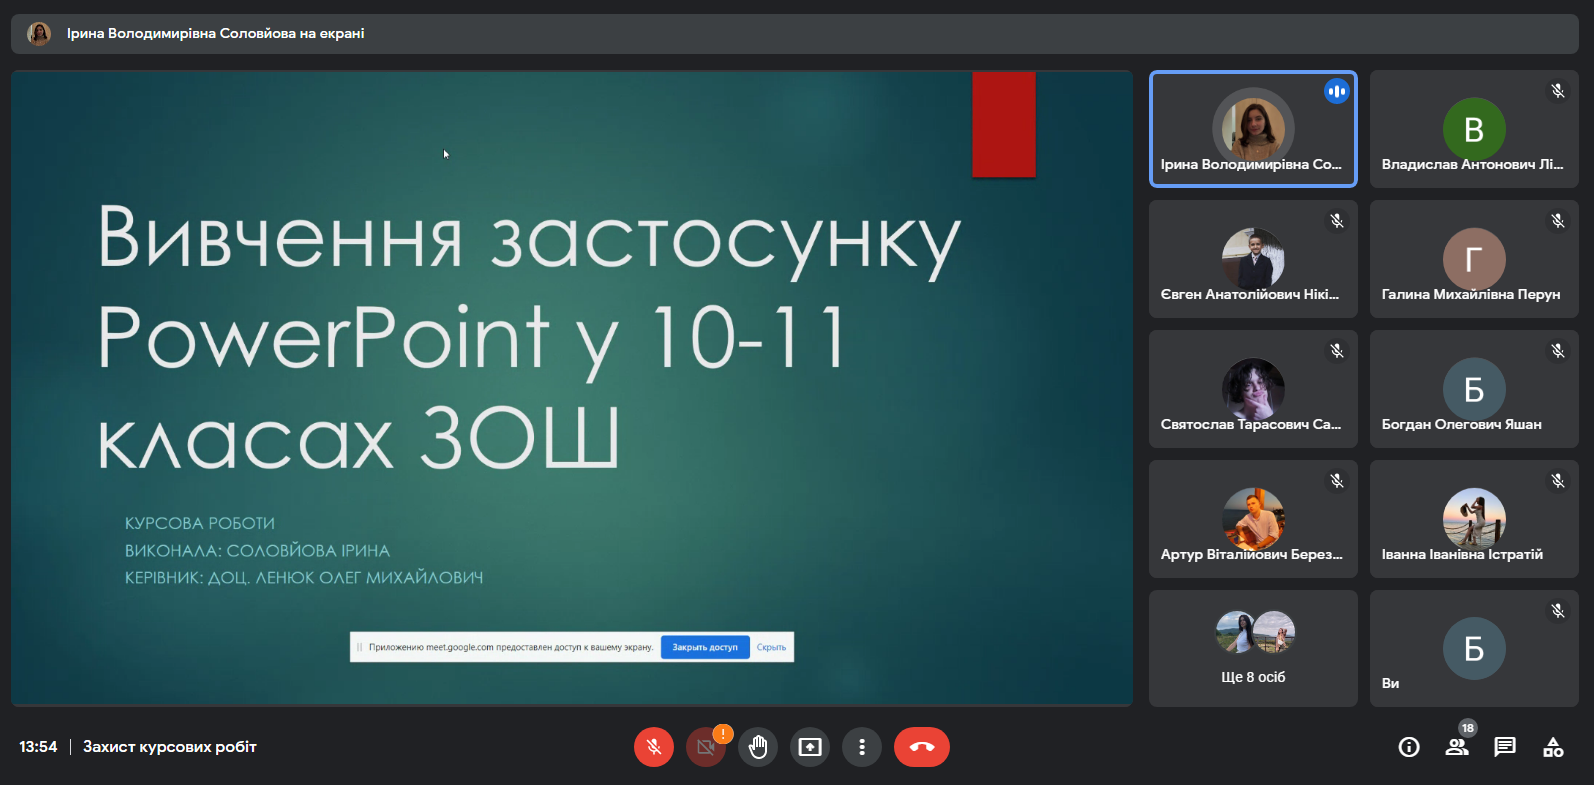The image size is (1594, 785).
Task: Click 'Закрыть доступ' to stop sharing
Action: tap(705, 647)
